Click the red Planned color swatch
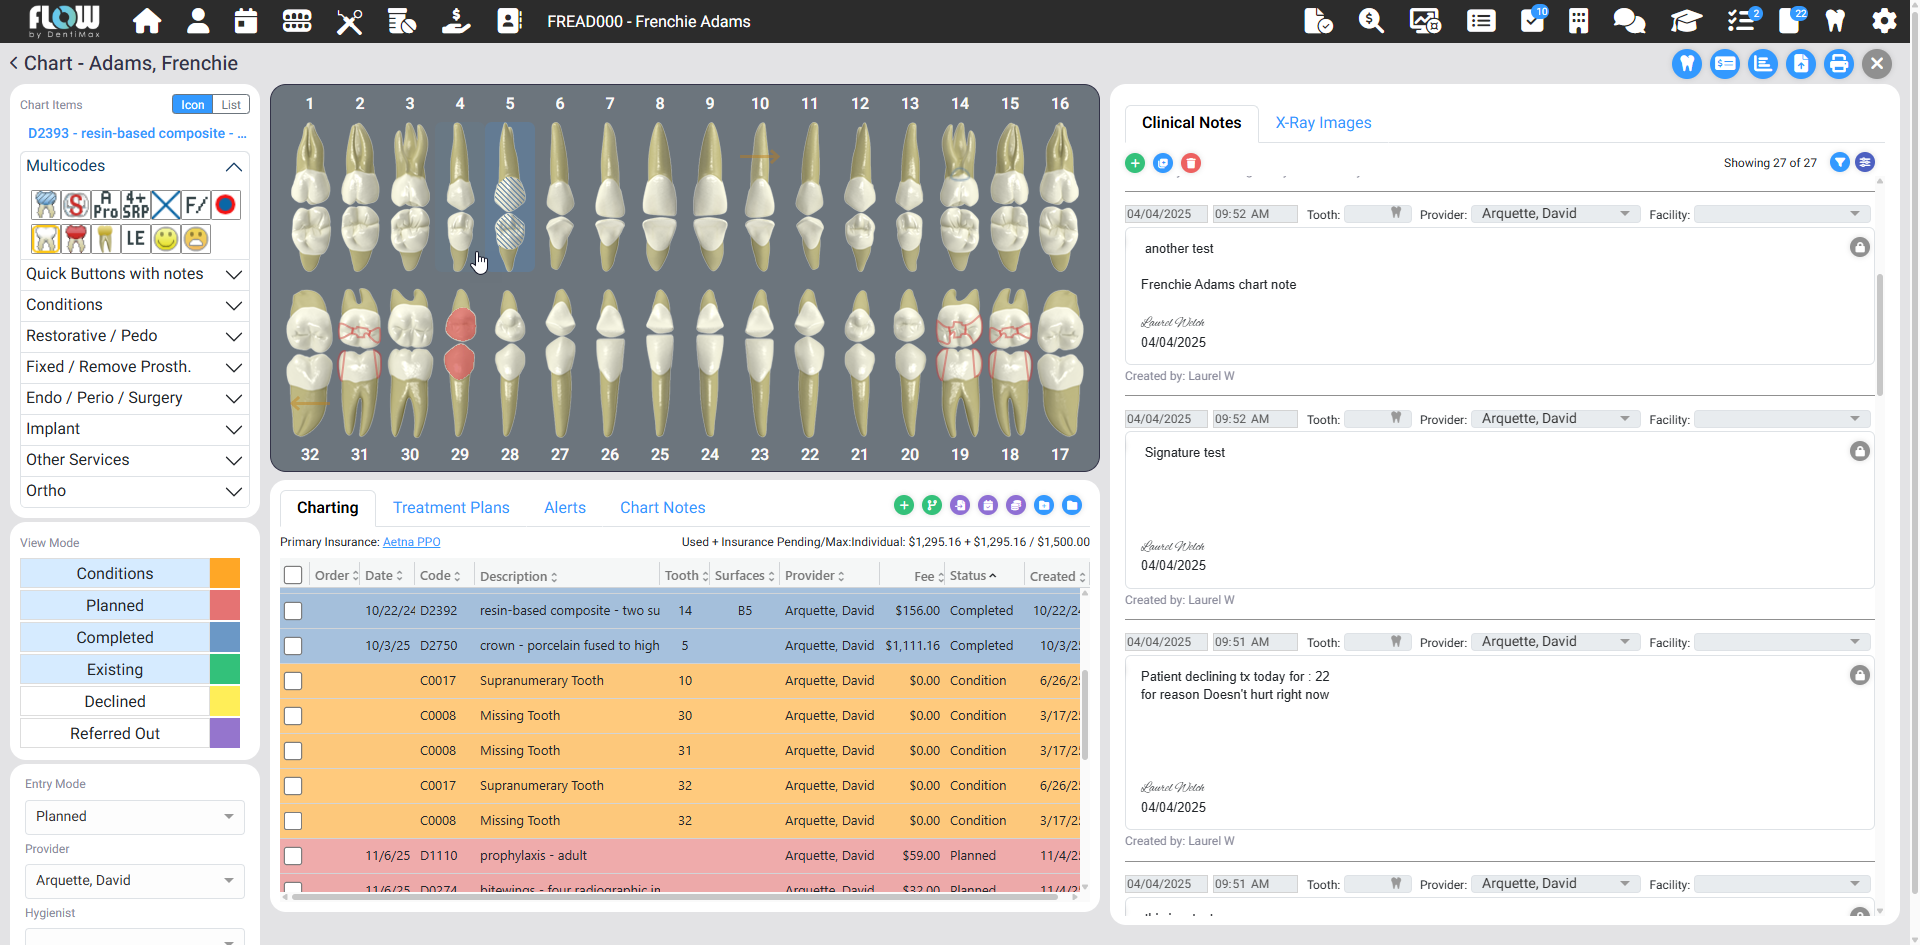Screen dimensions: 1920x945 225,606
